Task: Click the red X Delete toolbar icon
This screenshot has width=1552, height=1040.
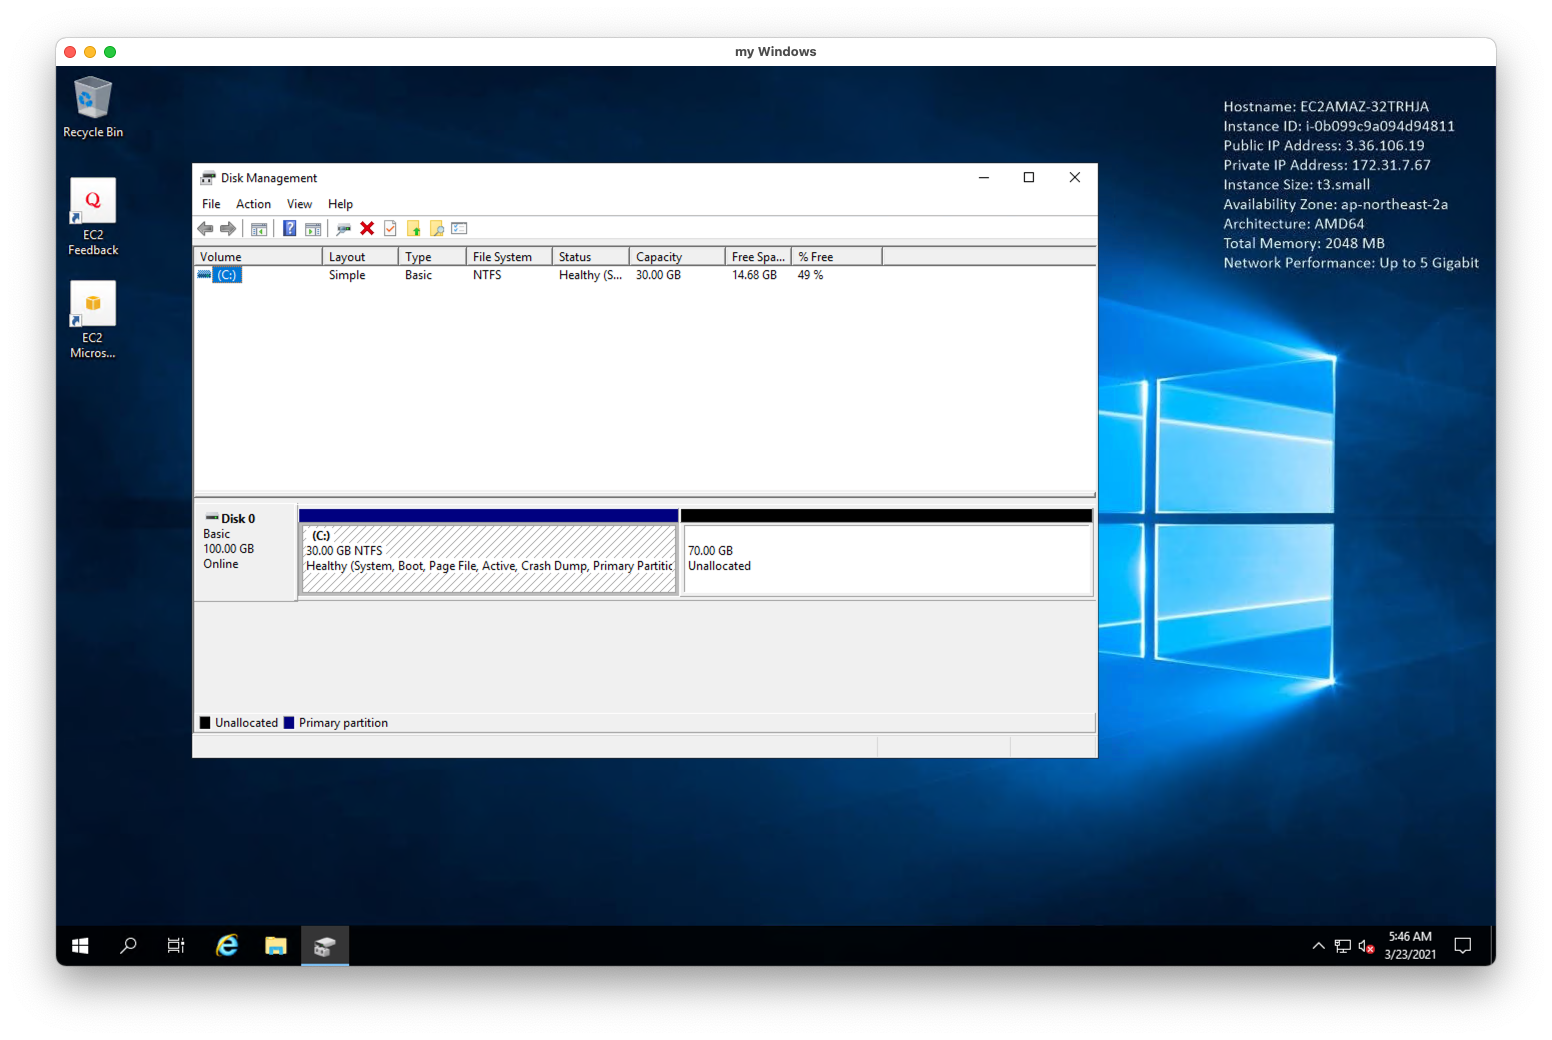Action: tap(367, 229)
